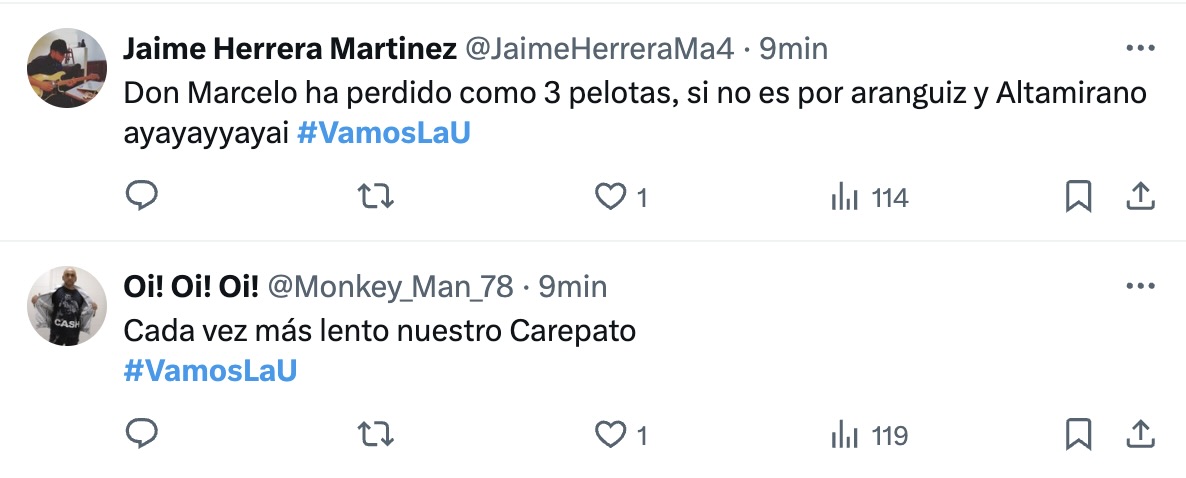The height and width of the screenshot is (478, 1186).
Task: Open the Oi! Oi! Oi! display name
Action: click(x=191, y=287)
